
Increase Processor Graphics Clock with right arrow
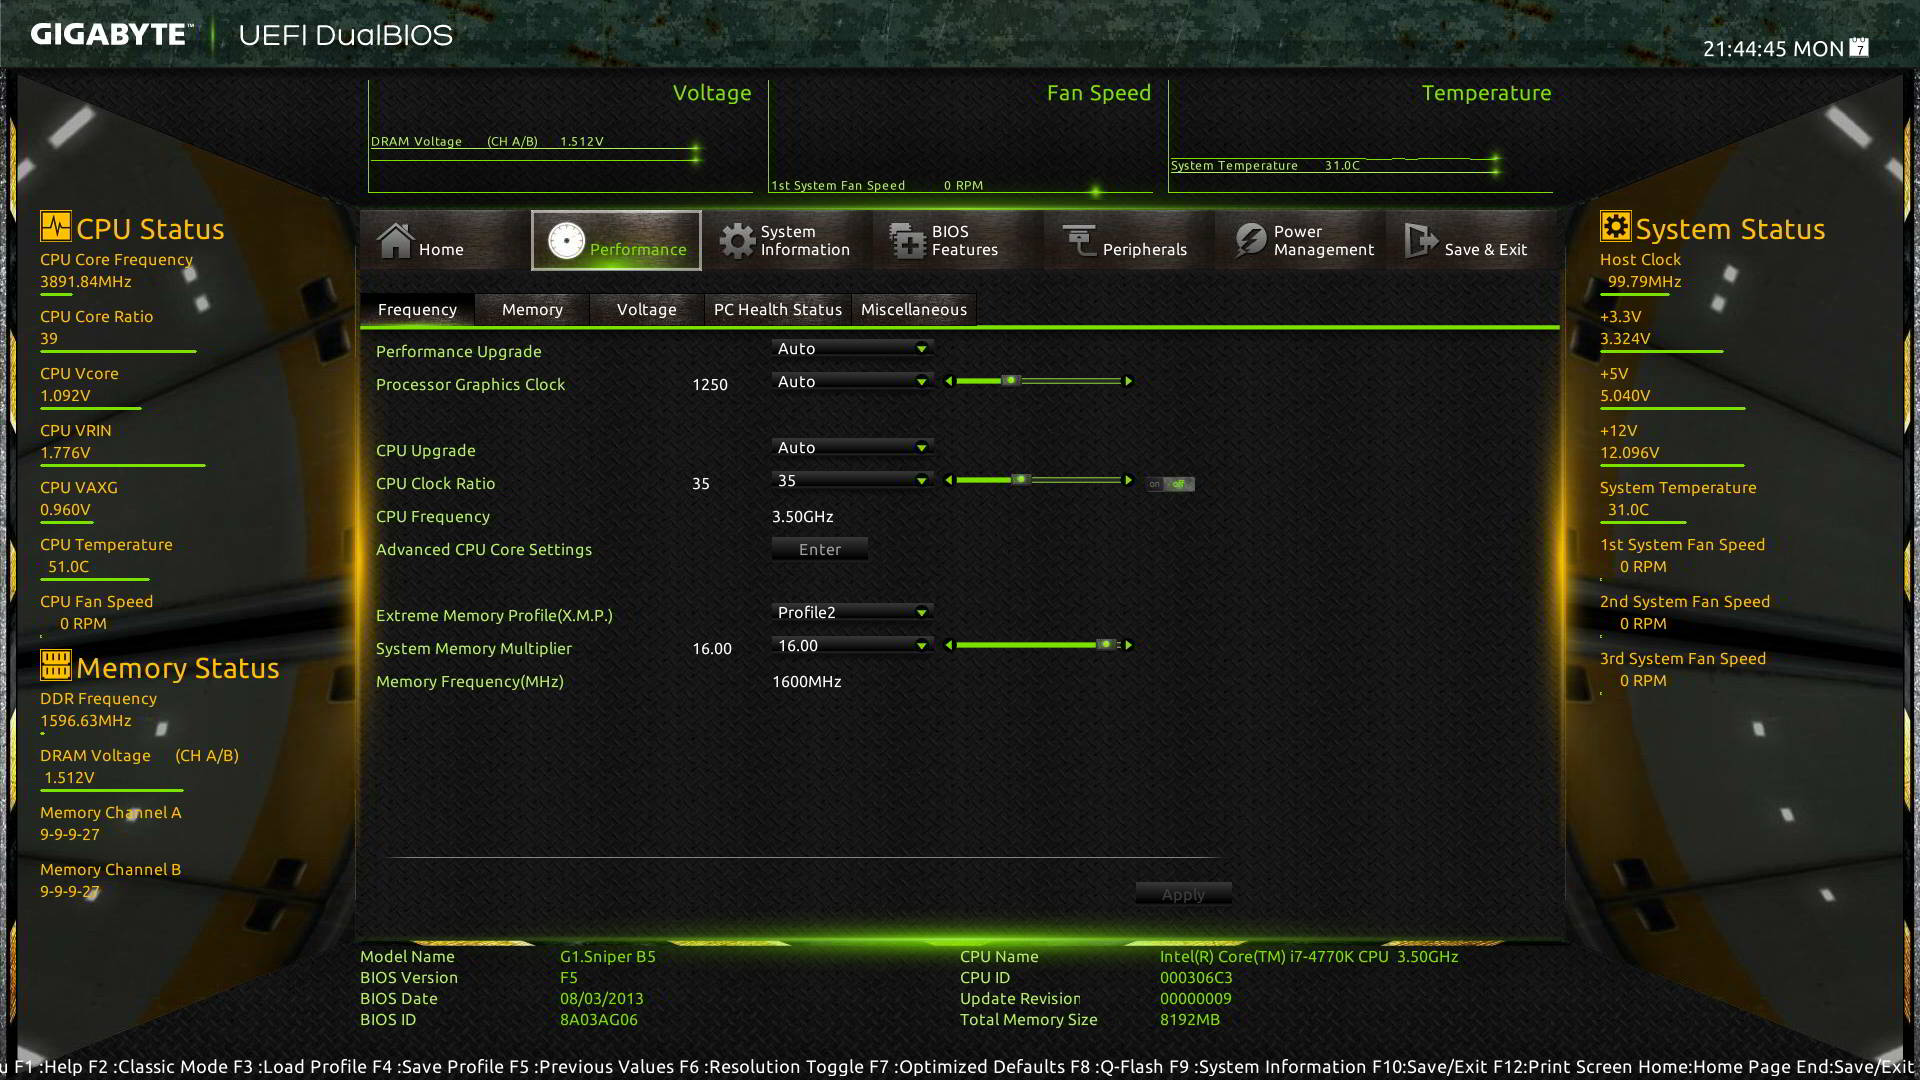click(1128, 381)
